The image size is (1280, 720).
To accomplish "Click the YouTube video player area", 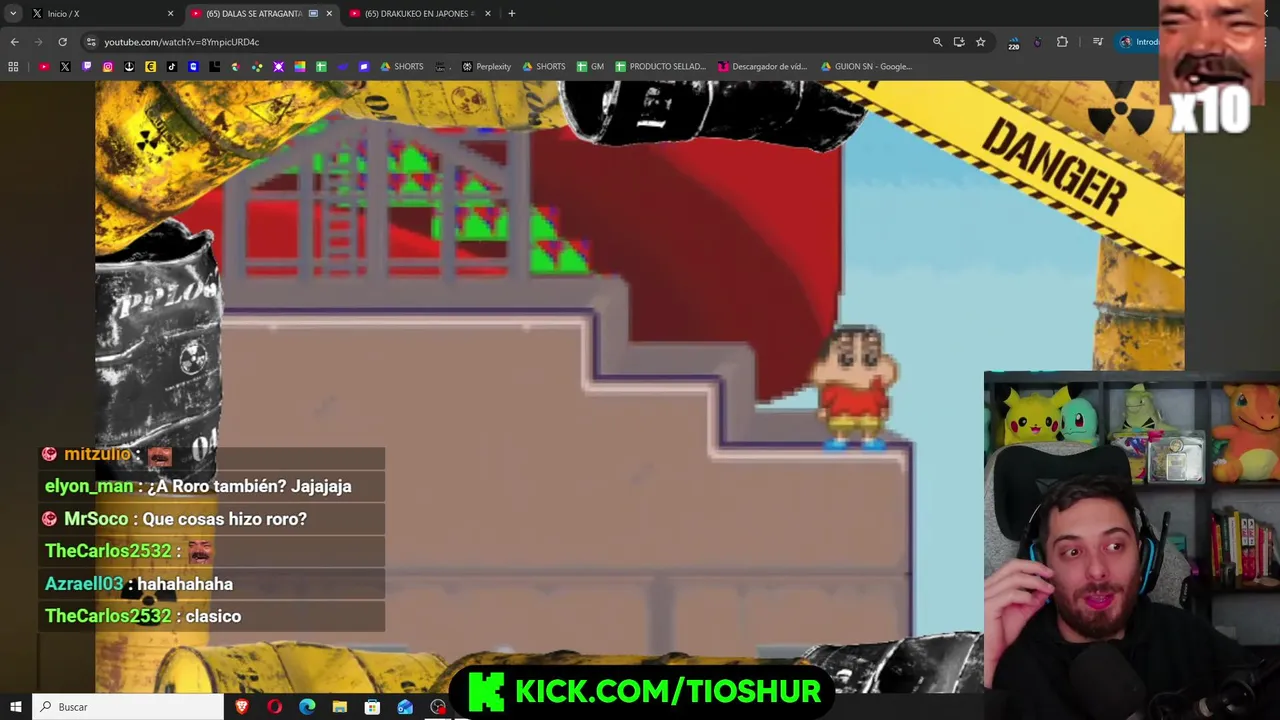I will click(x=640, y=385).
